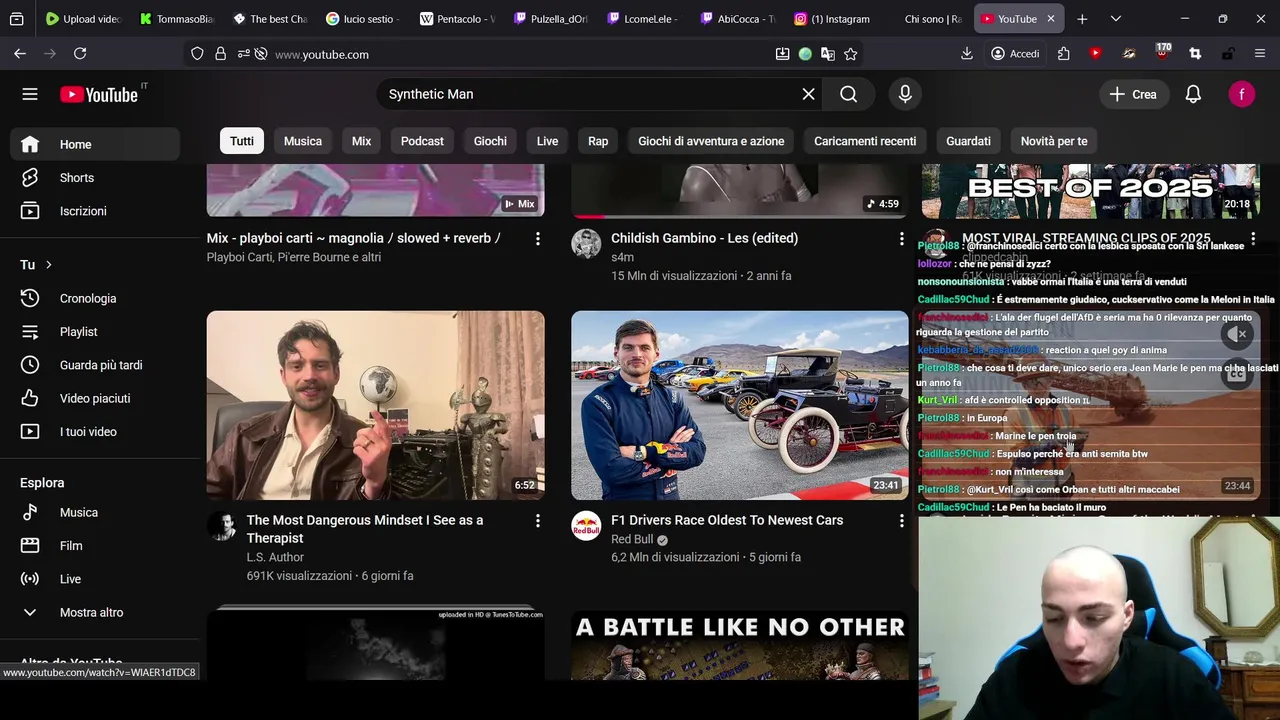Click the Crea create button

1133,94
